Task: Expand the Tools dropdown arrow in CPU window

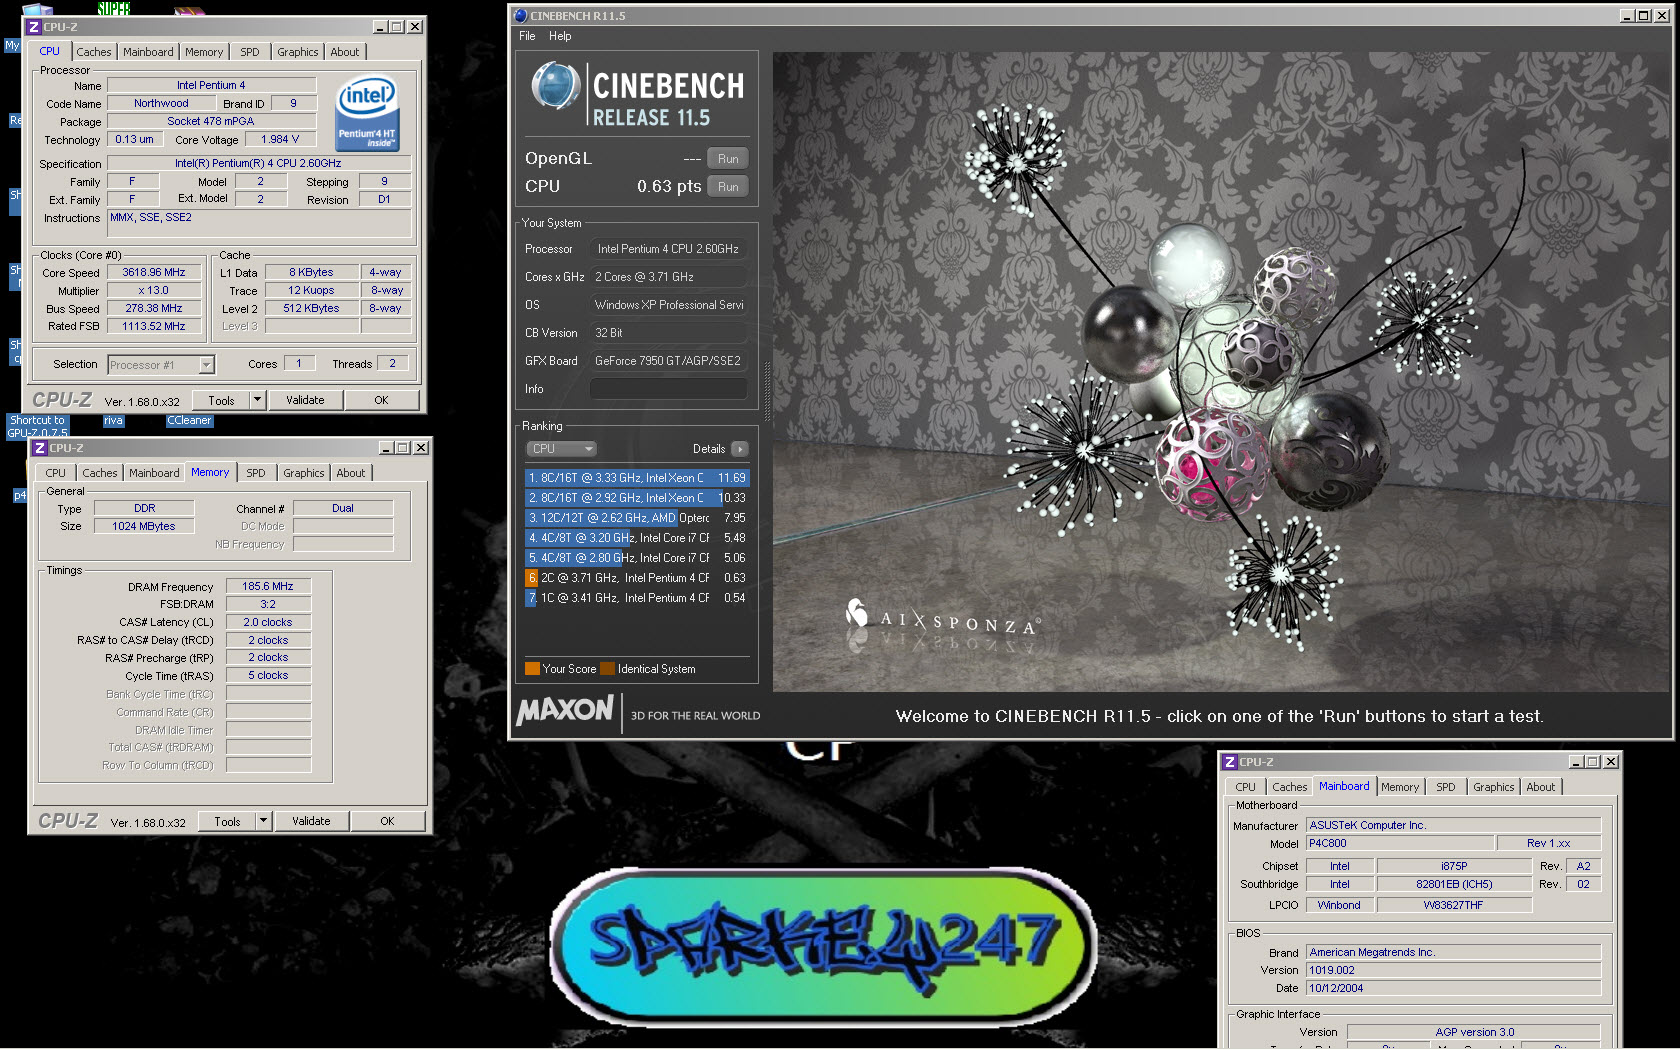Action: pos(257,400)
